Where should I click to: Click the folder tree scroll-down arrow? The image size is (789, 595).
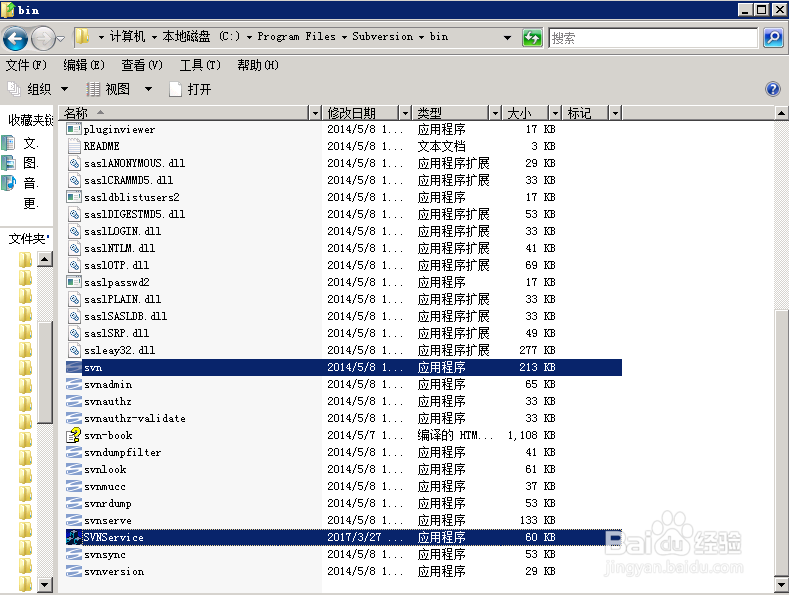(x=45, y=584)
